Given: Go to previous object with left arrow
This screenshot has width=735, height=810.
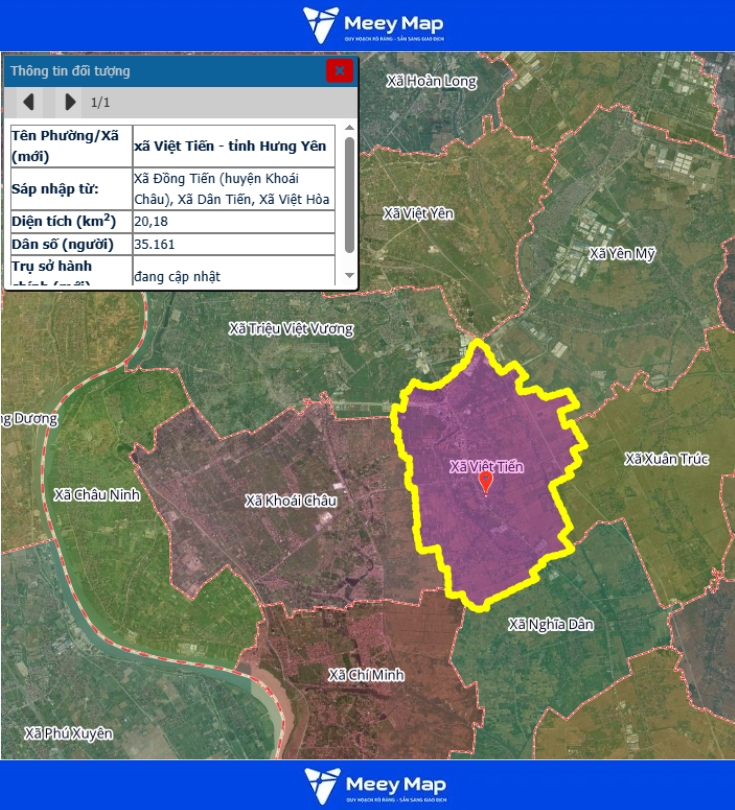Looking at the screenshot, I should tap(29, 102).
